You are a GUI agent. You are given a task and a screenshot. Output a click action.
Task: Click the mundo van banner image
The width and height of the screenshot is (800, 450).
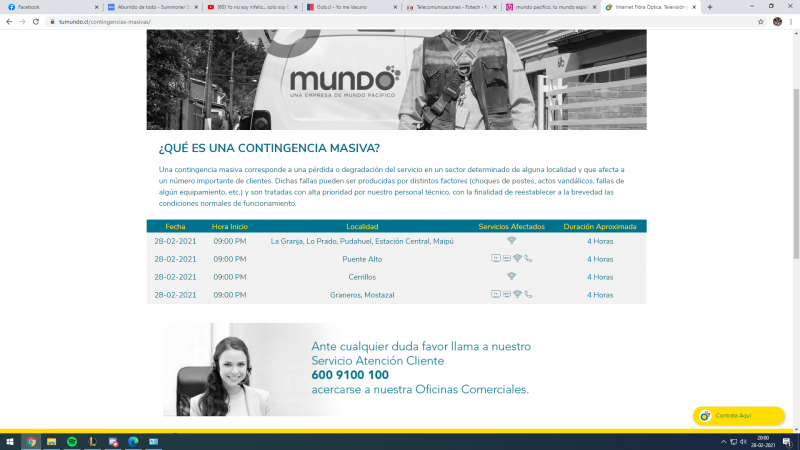click(x=396, y=79)
